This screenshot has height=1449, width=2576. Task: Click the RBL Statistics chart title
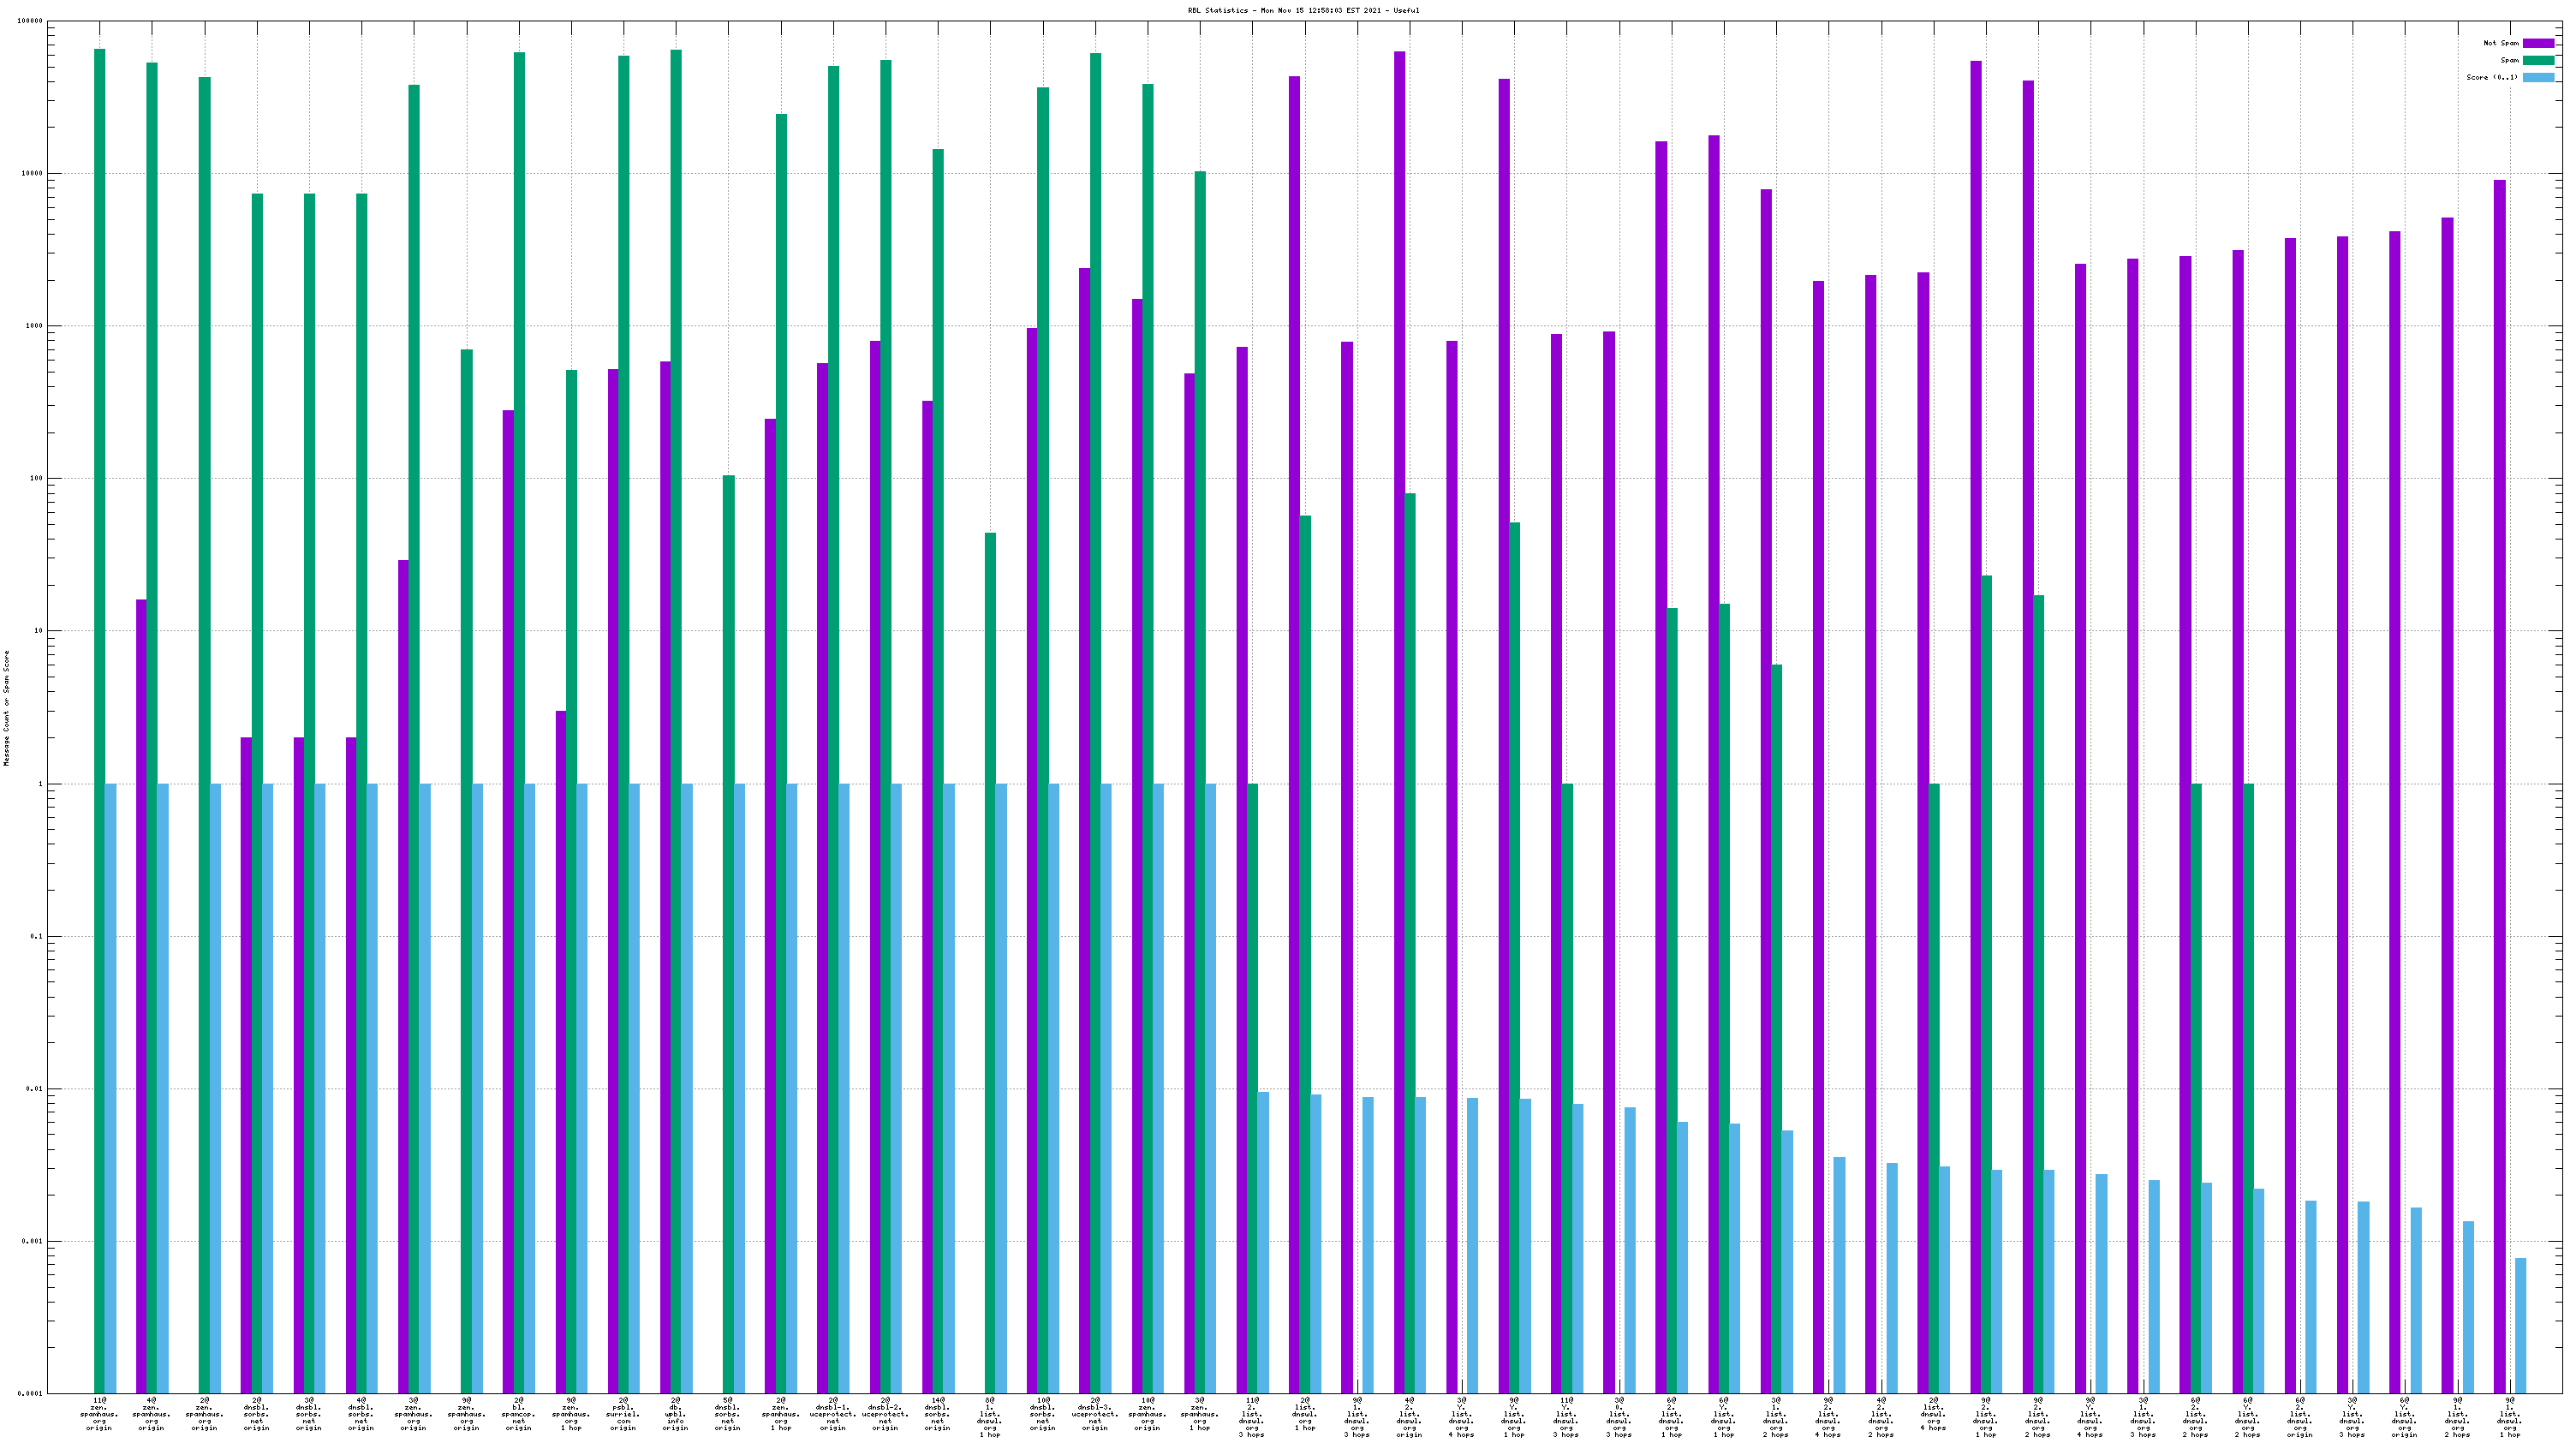pyautogui.click(x=1303, y=11)
